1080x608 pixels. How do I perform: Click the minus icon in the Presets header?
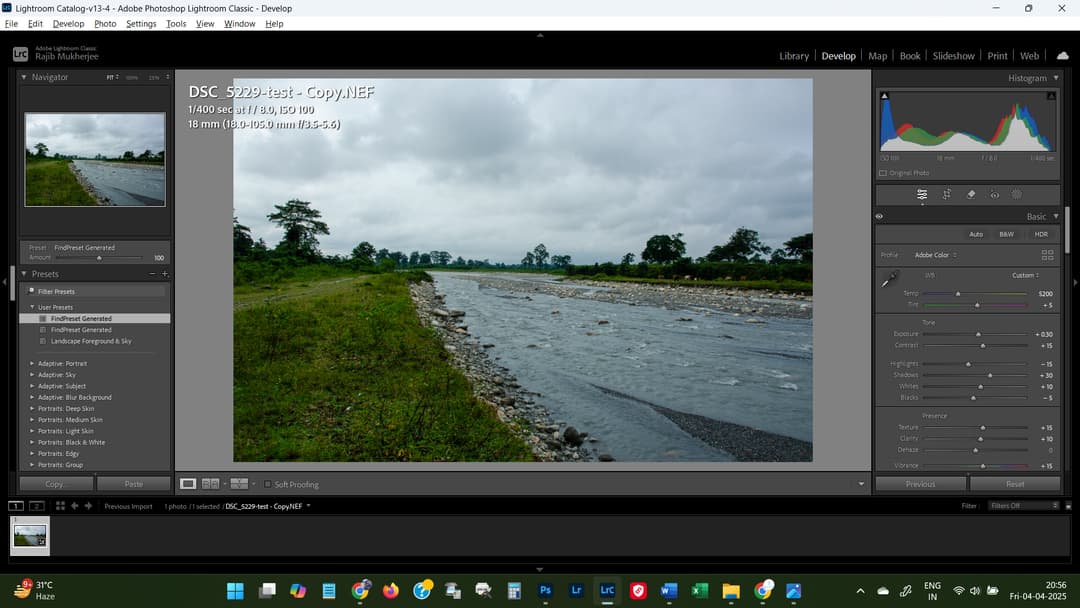(x=152, y=274)
